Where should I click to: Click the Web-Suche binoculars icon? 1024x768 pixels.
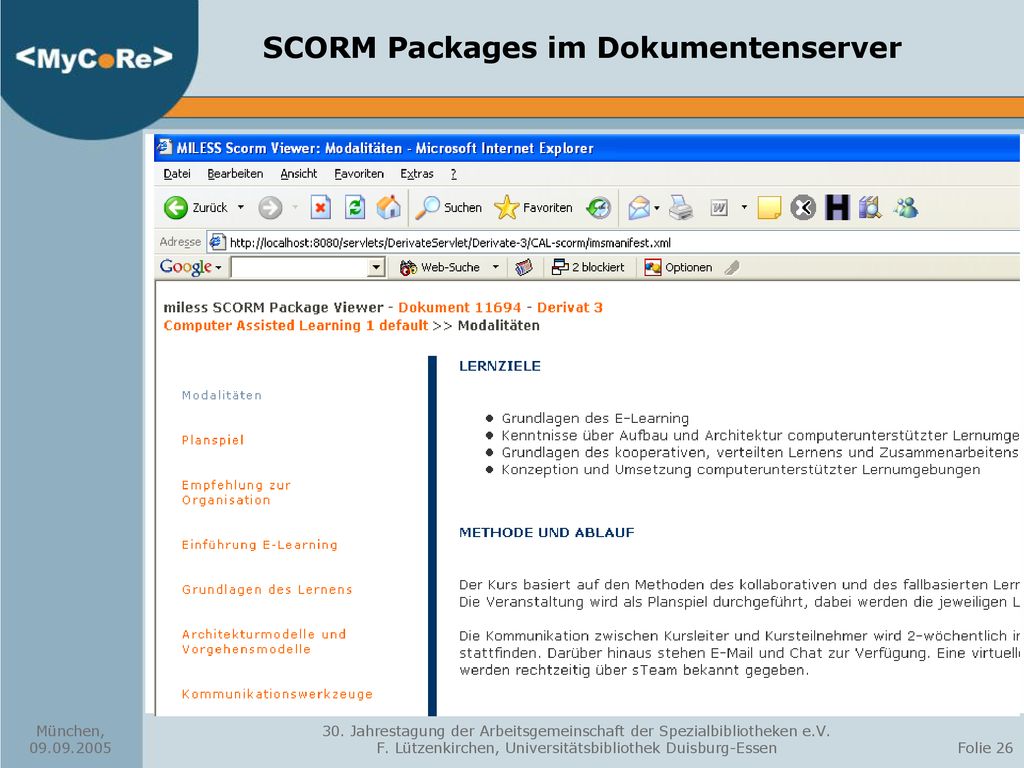pyautogui.click(x=408, y=267)
